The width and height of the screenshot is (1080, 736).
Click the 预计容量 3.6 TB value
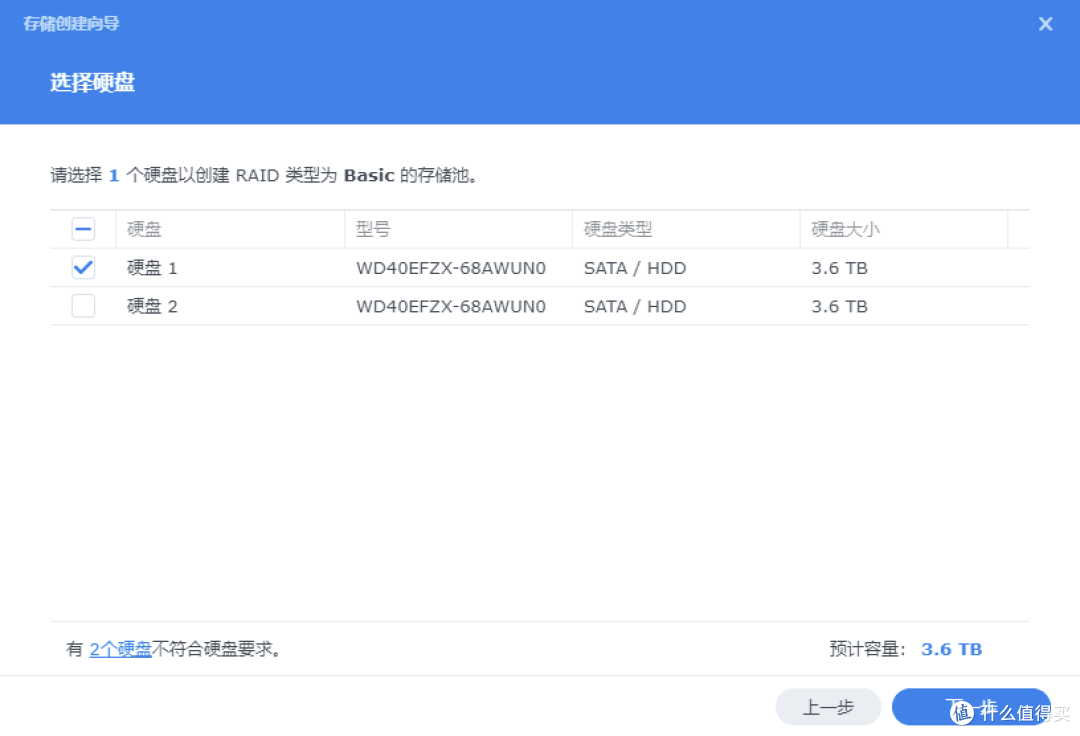(951, 649)
